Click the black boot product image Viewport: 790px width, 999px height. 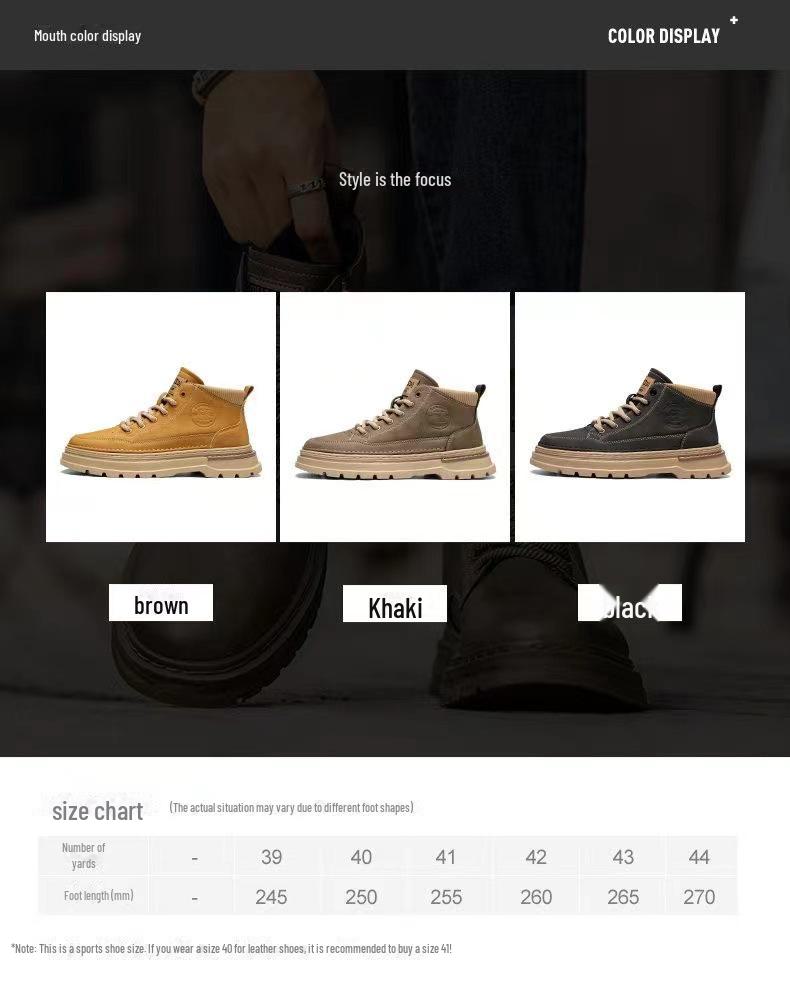[629, 417]
